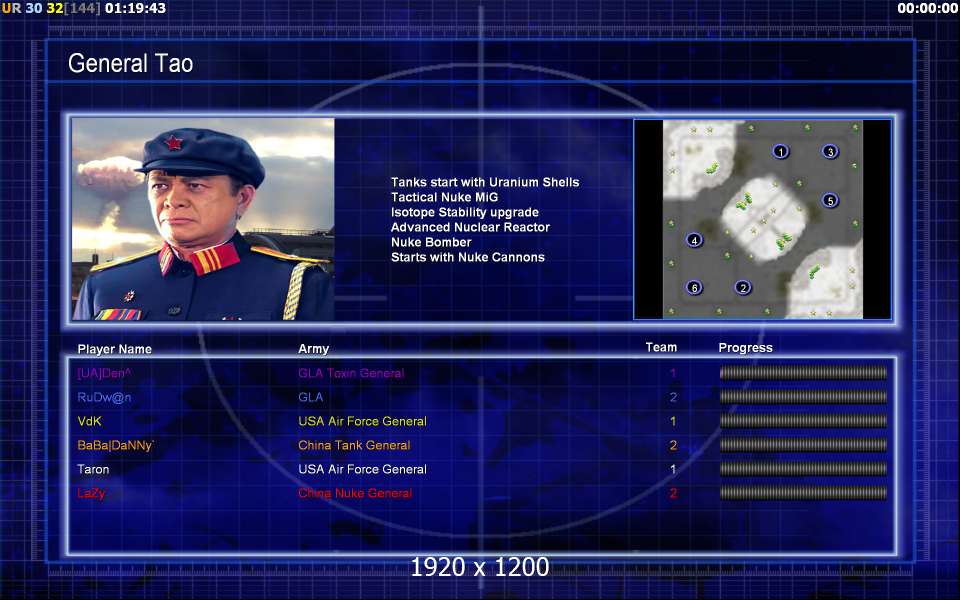Select VdK's loading progress bar
Image resolution: width=960 pixels, height=600 pixels.
pyautogui.click(x=803, y=421)
